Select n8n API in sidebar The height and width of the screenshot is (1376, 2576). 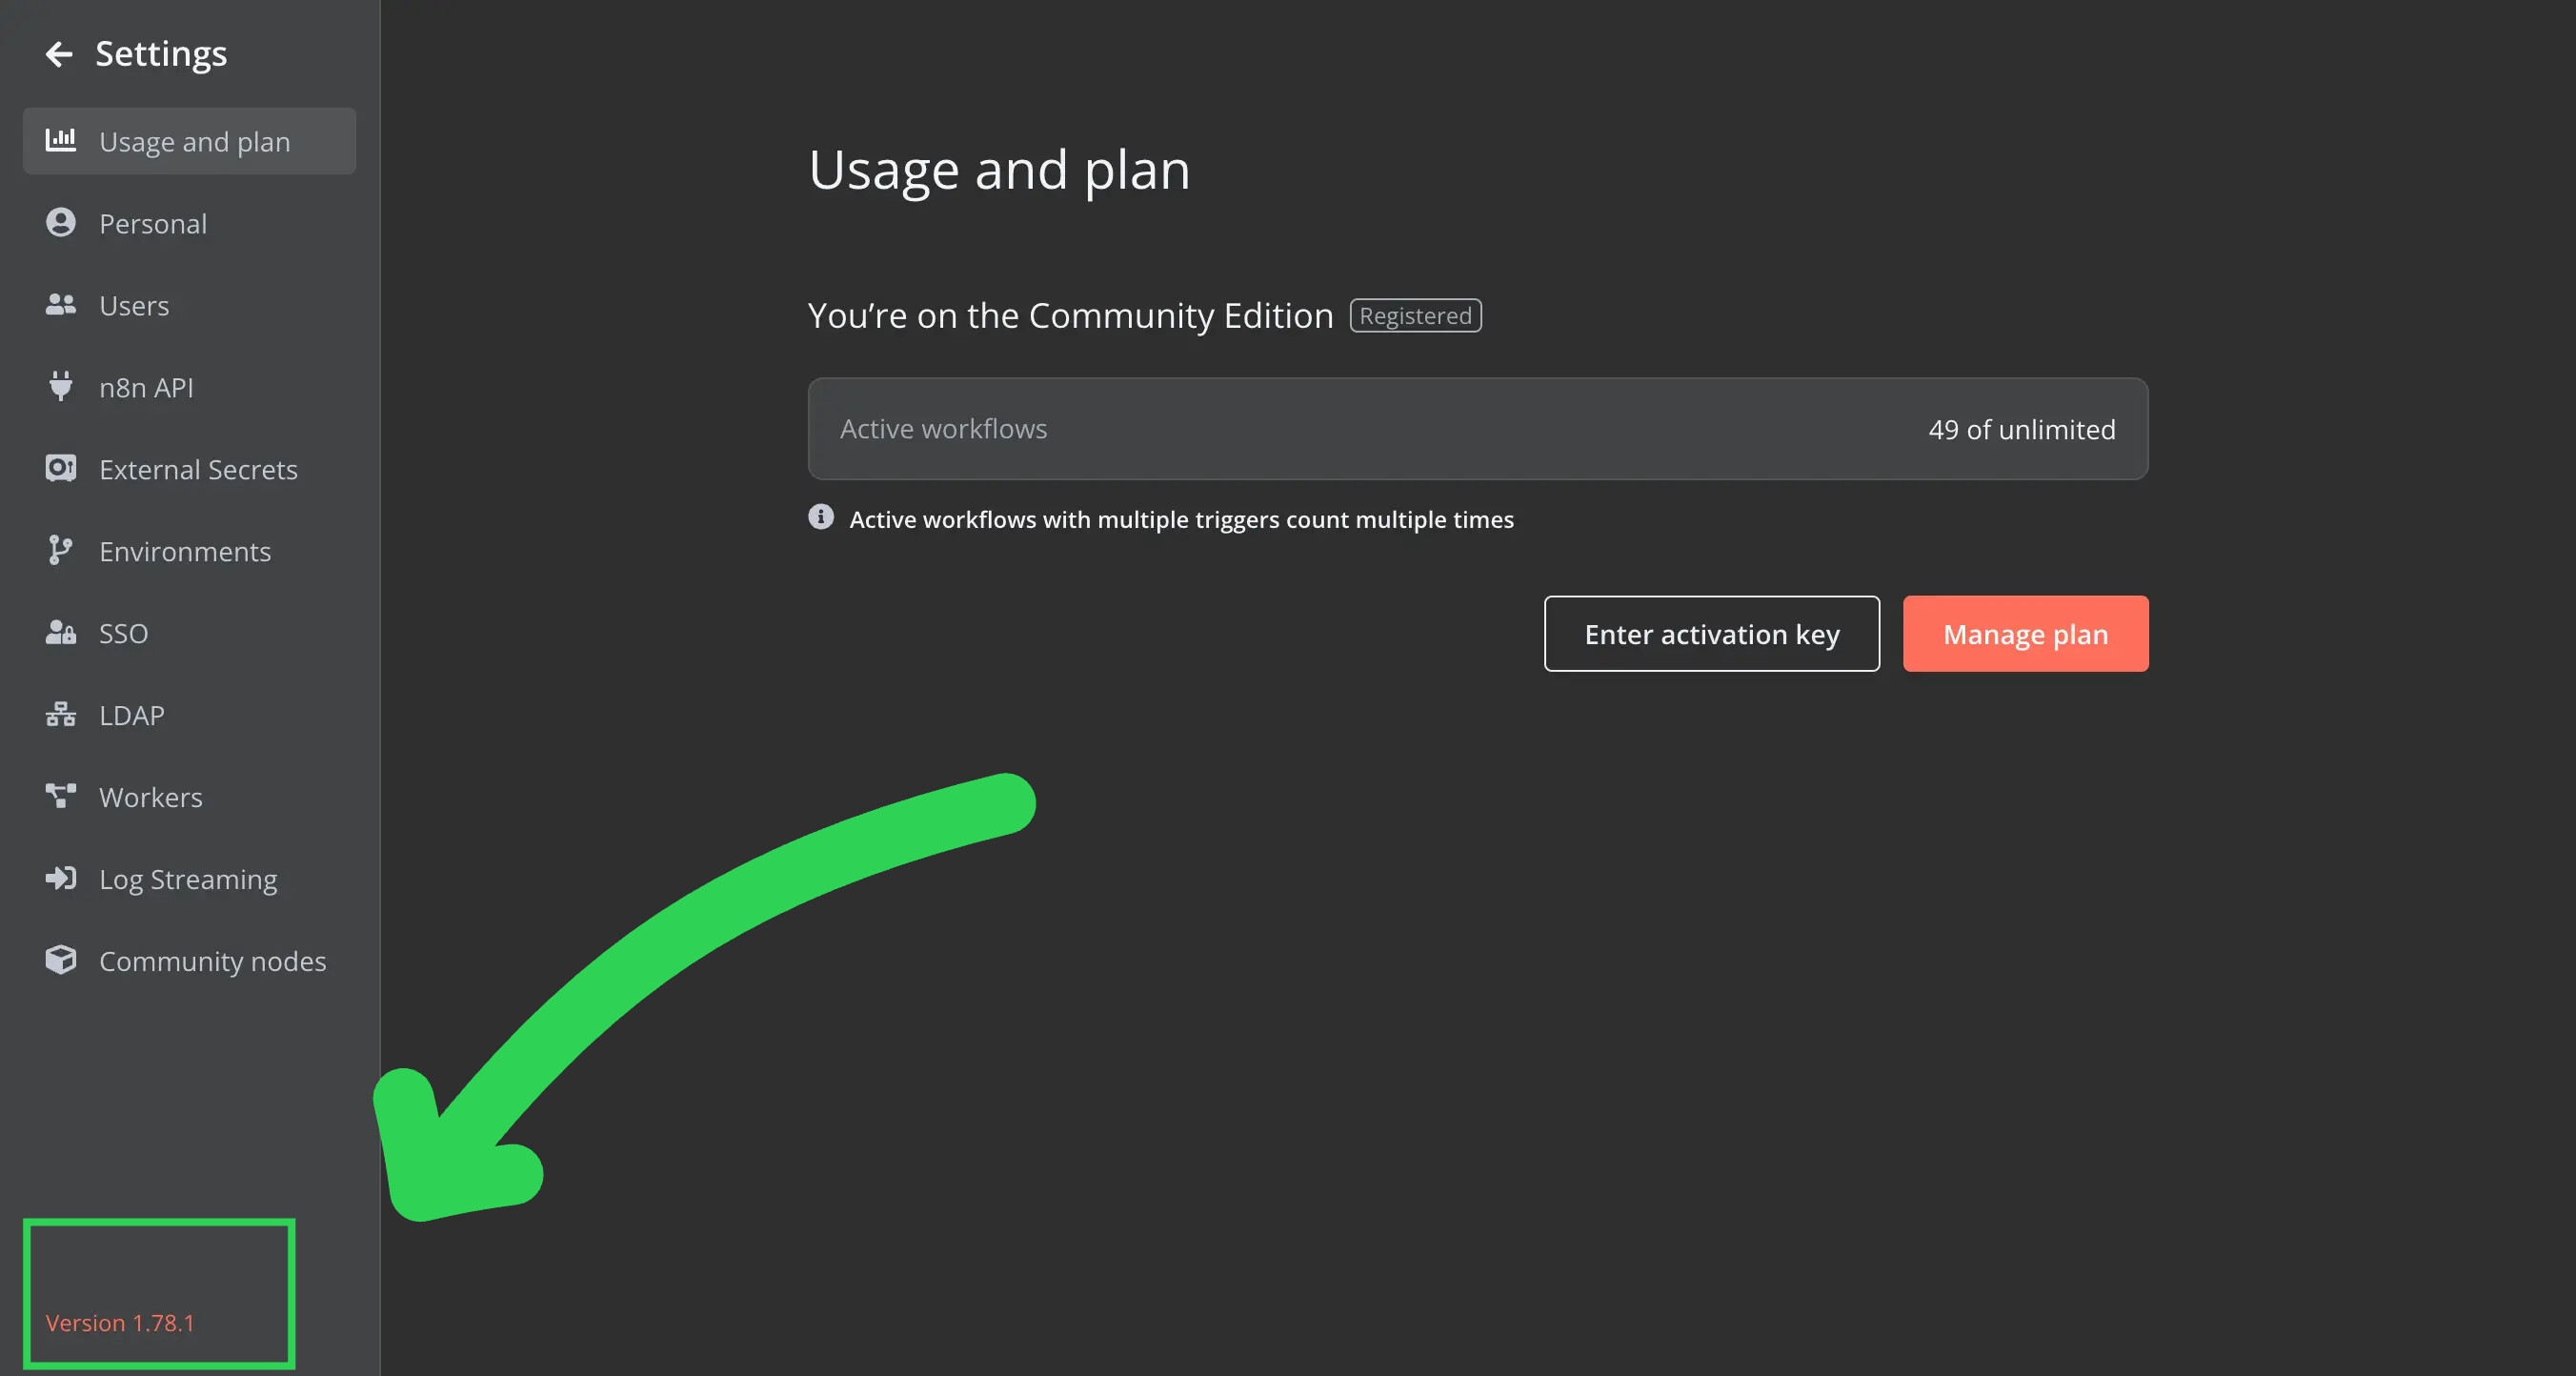pos(189,387)
